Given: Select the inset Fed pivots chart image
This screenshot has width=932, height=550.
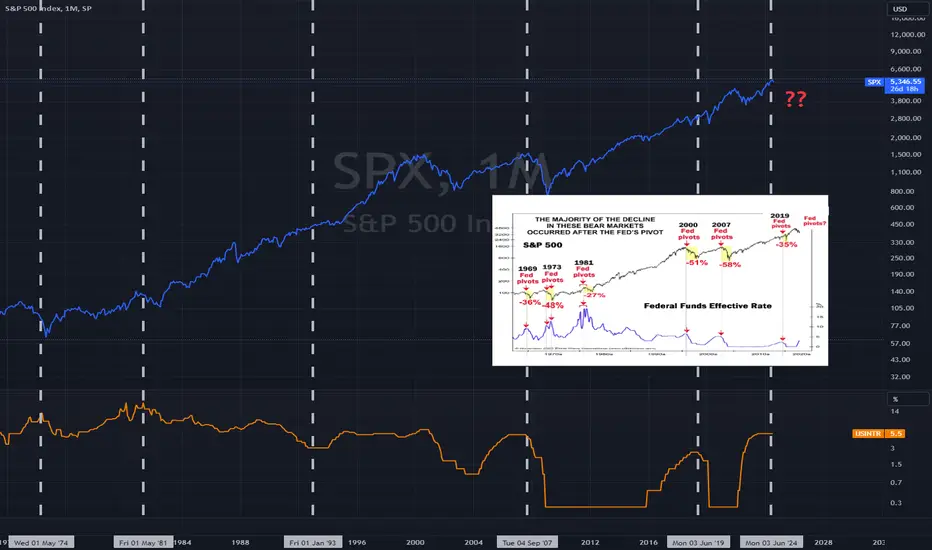Looking at the screenshot, I should (x=660, y=280).
